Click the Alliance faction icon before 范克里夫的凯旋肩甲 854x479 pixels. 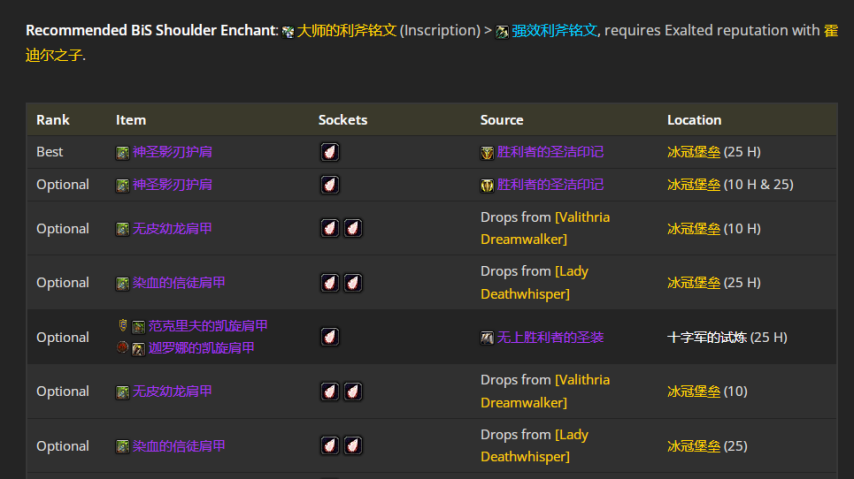(123, 326)
